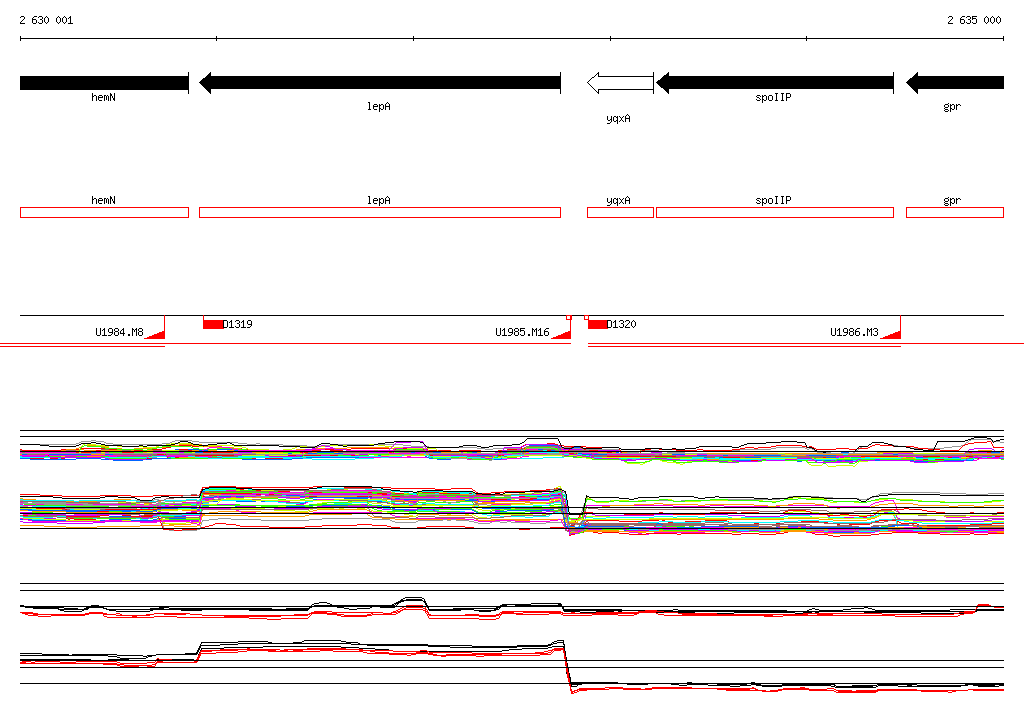Select the U1986.M3 red triangle marker
Screen dimensions: 1024x714
[891, 334]
